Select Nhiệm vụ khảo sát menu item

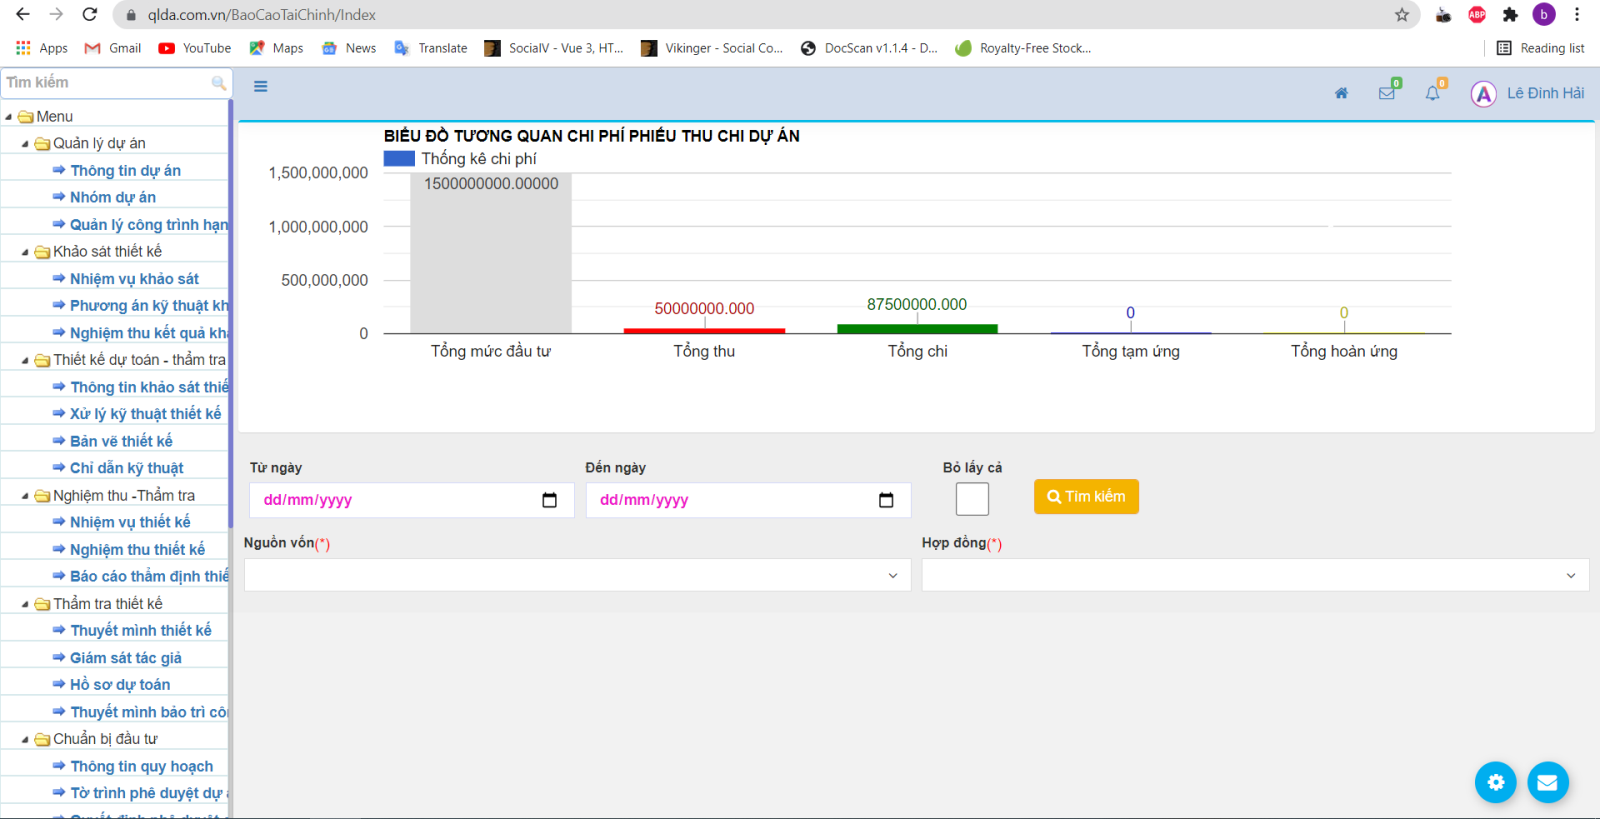coord(134,279)
